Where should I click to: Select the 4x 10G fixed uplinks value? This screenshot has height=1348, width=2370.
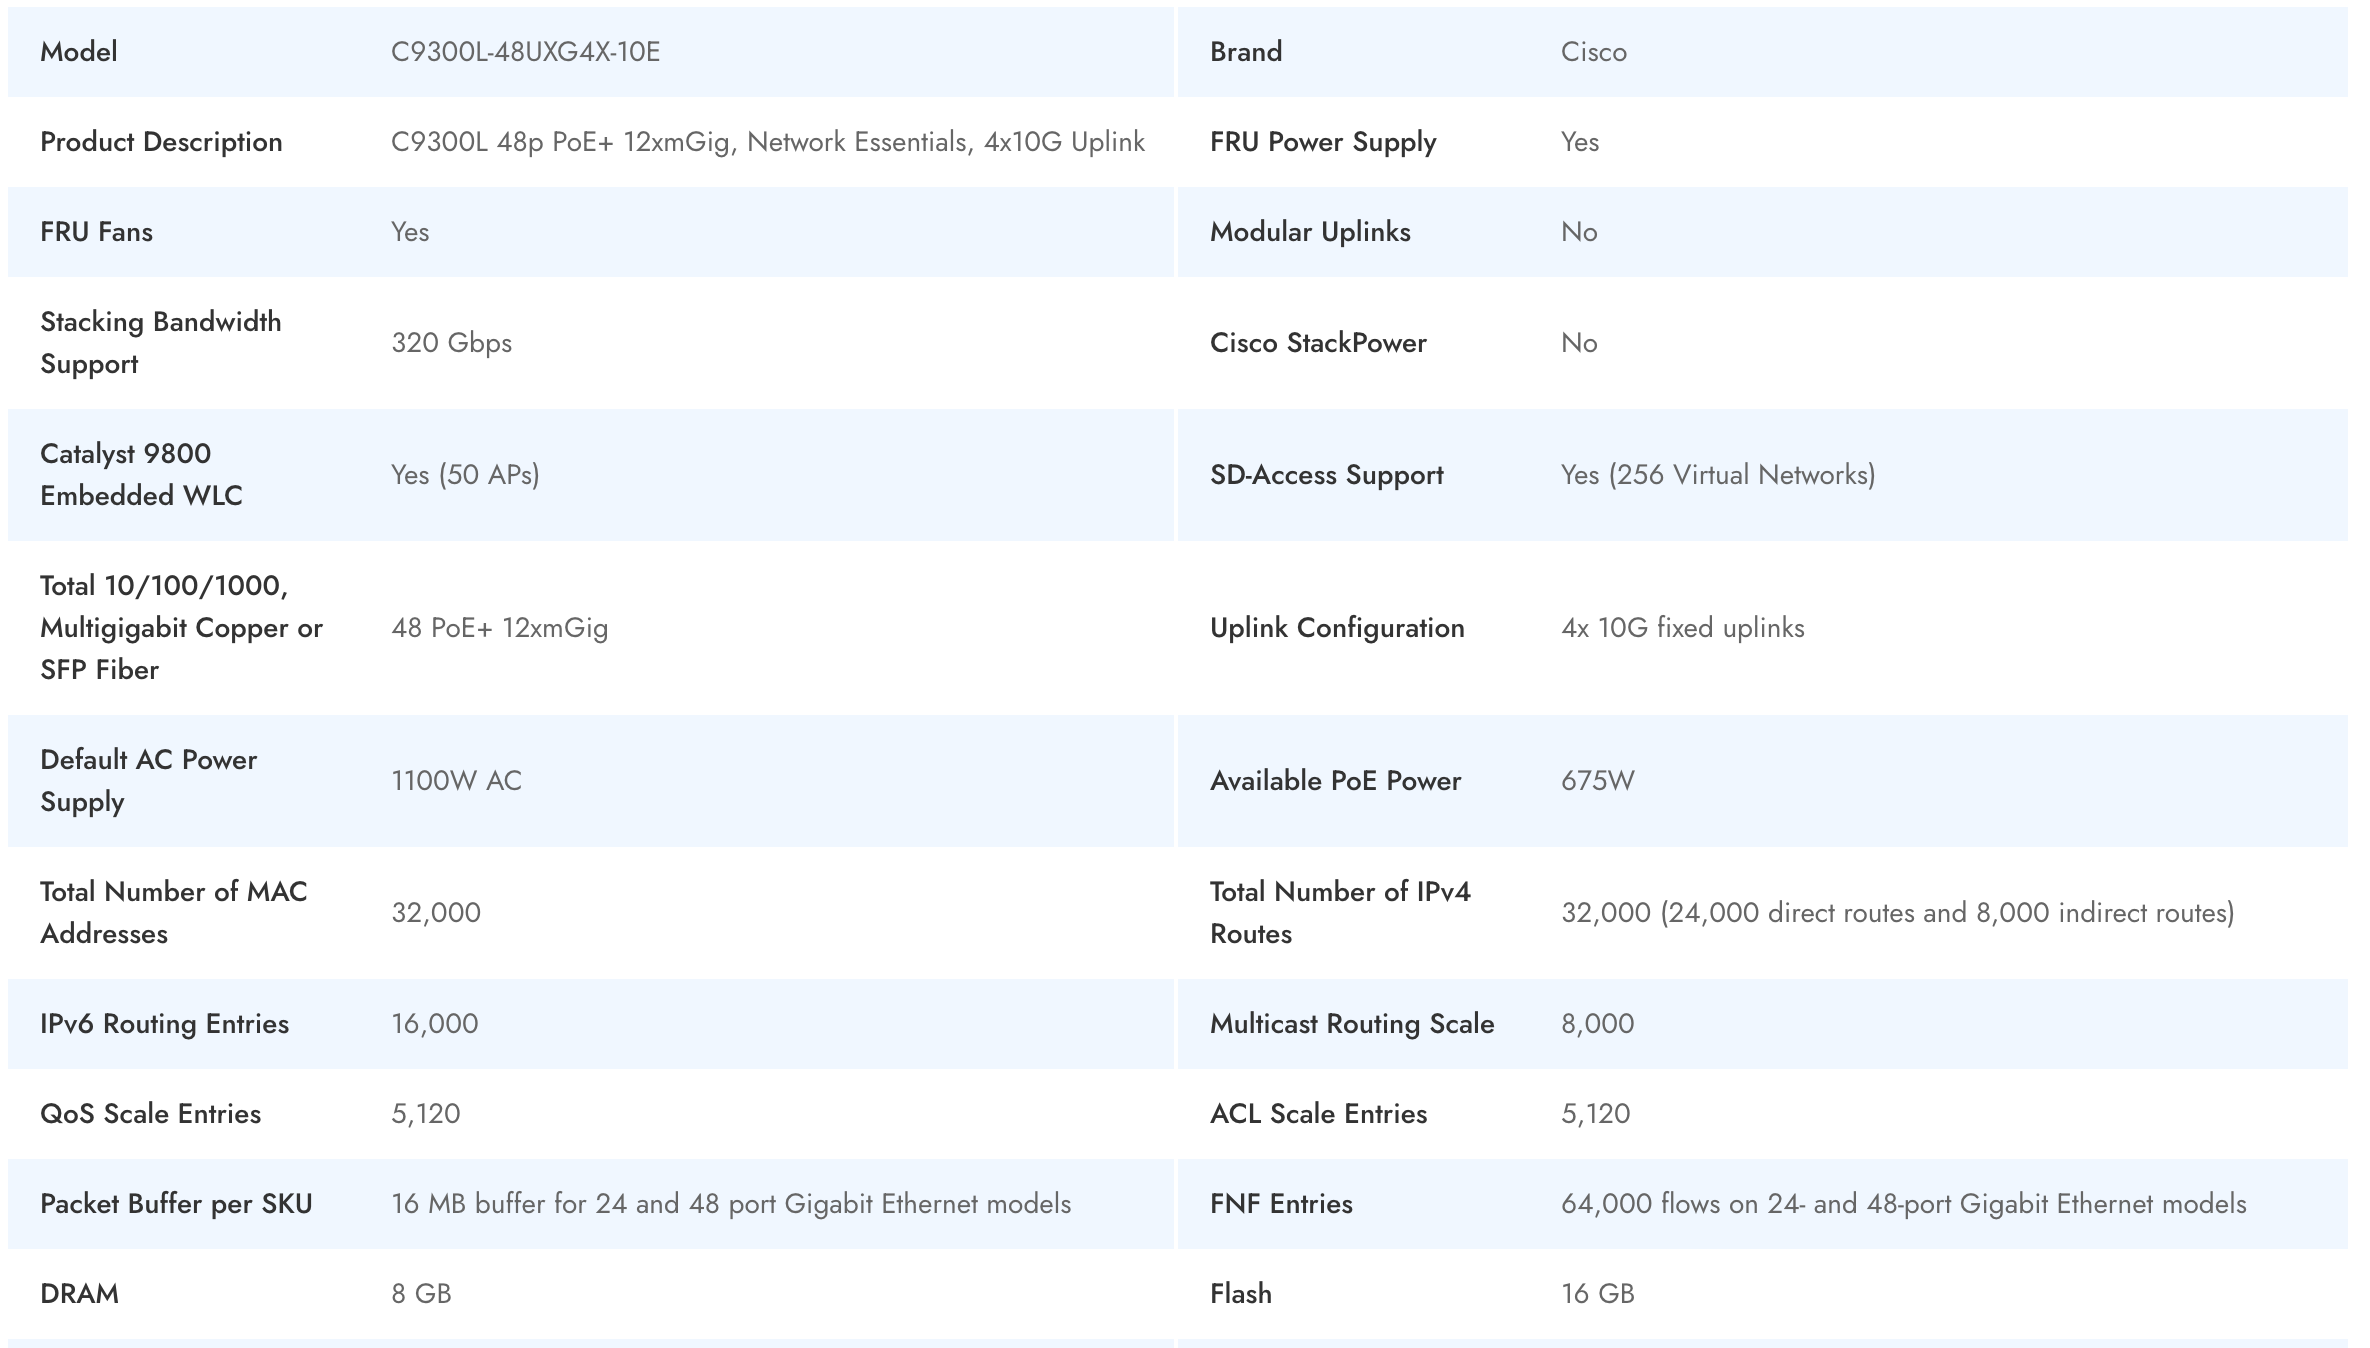point(1682,628)
